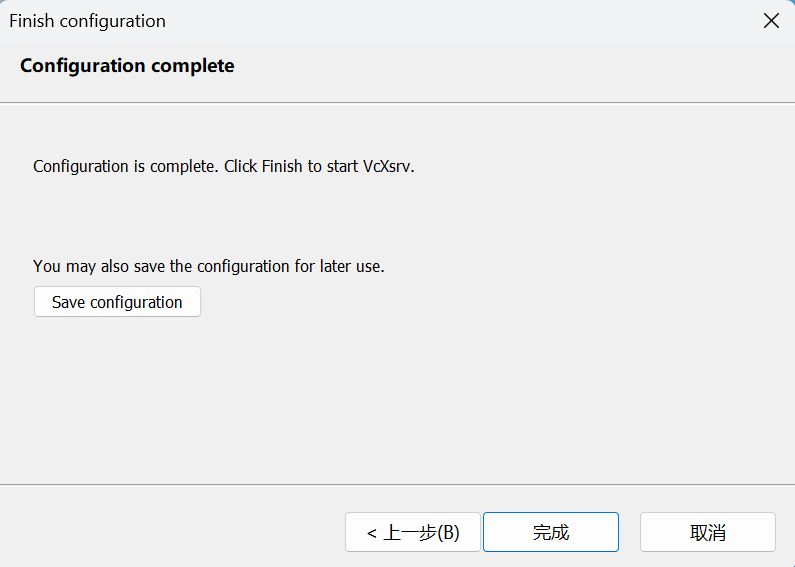Click the bold "Configuration complete" heading
This screenshot has height=567, width=795.
127,66
